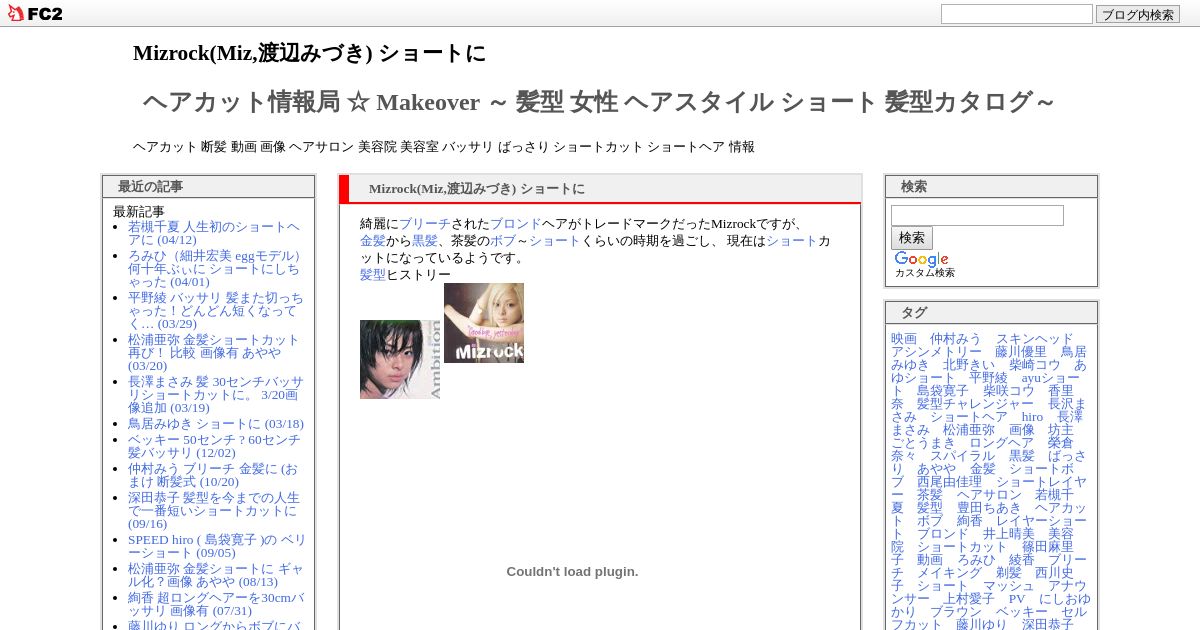This screenshot has height=630, width=1200.
Task: Click the Google custom search logo
Action: (x=921, y=259)
